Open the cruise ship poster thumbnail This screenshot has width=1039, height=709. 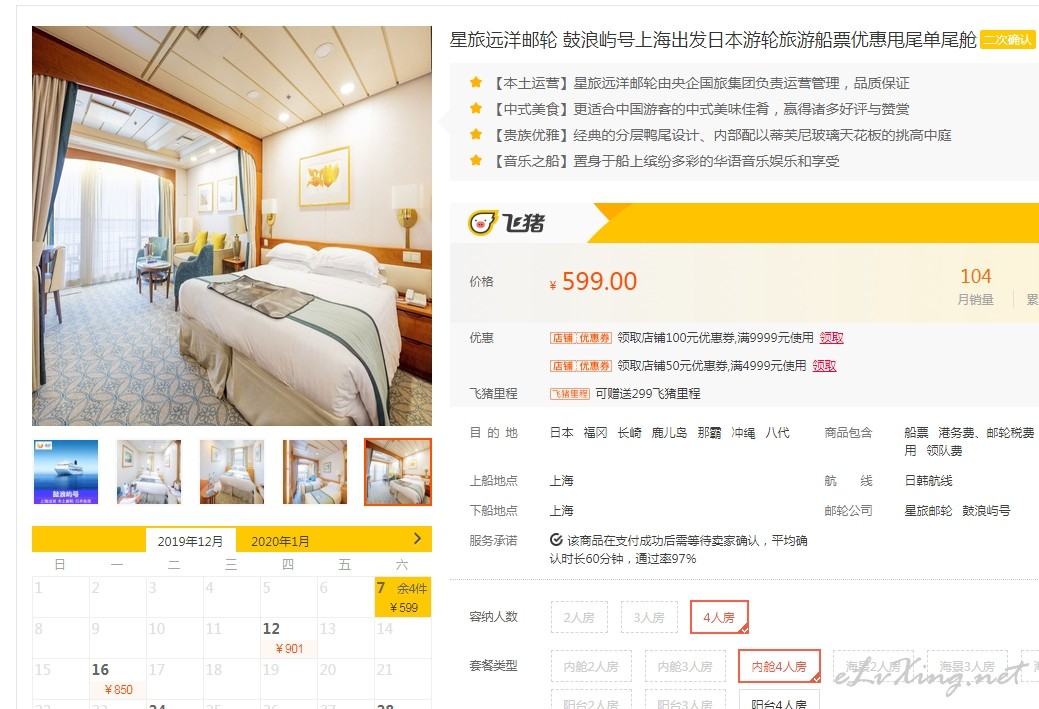point(66,472)
